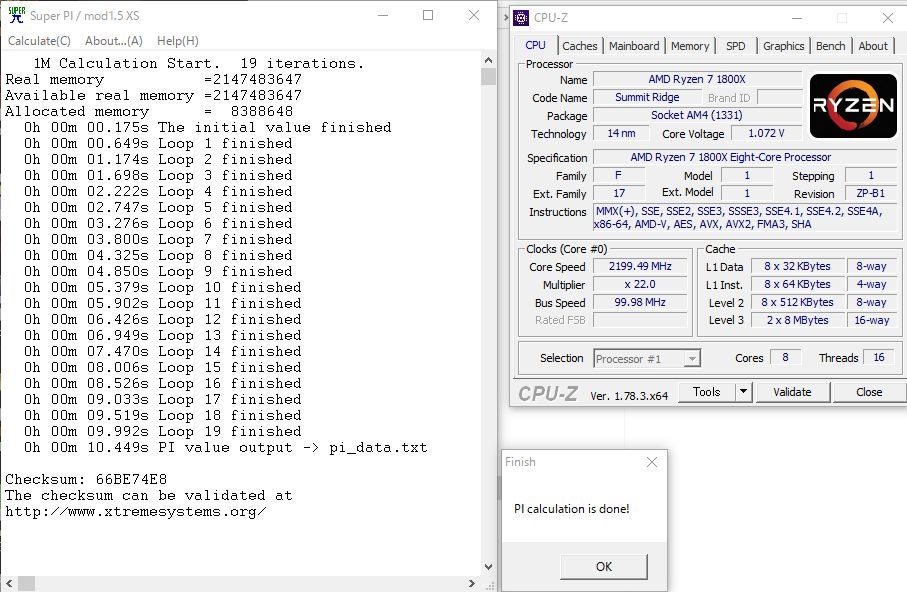The height and width of the screenshot is (592, 907).
Task: Switch to the Graphics tab in CPU-Z
Action: click(783, 46)
